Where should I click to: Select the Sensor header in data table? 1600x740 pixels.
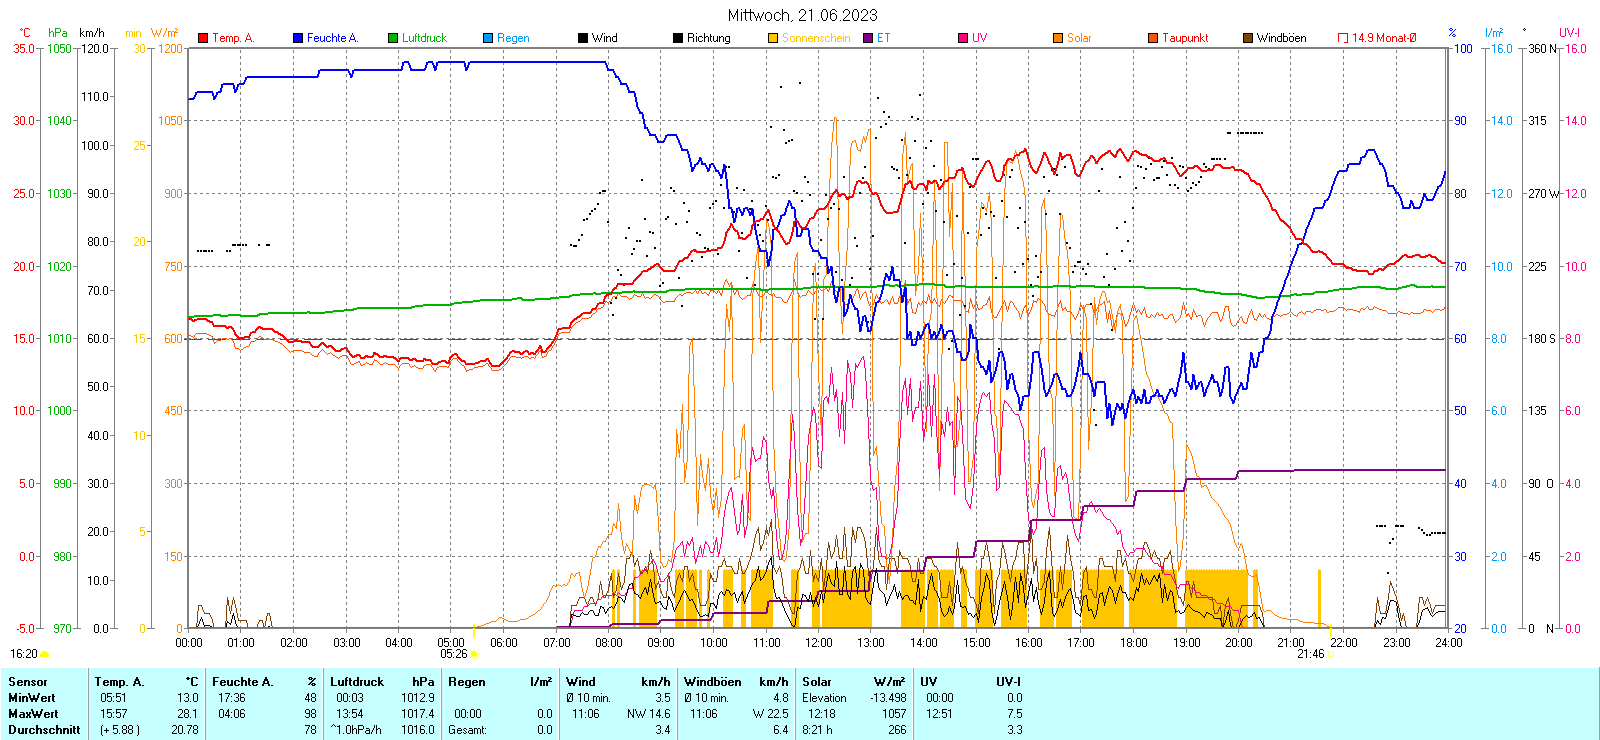28,682
